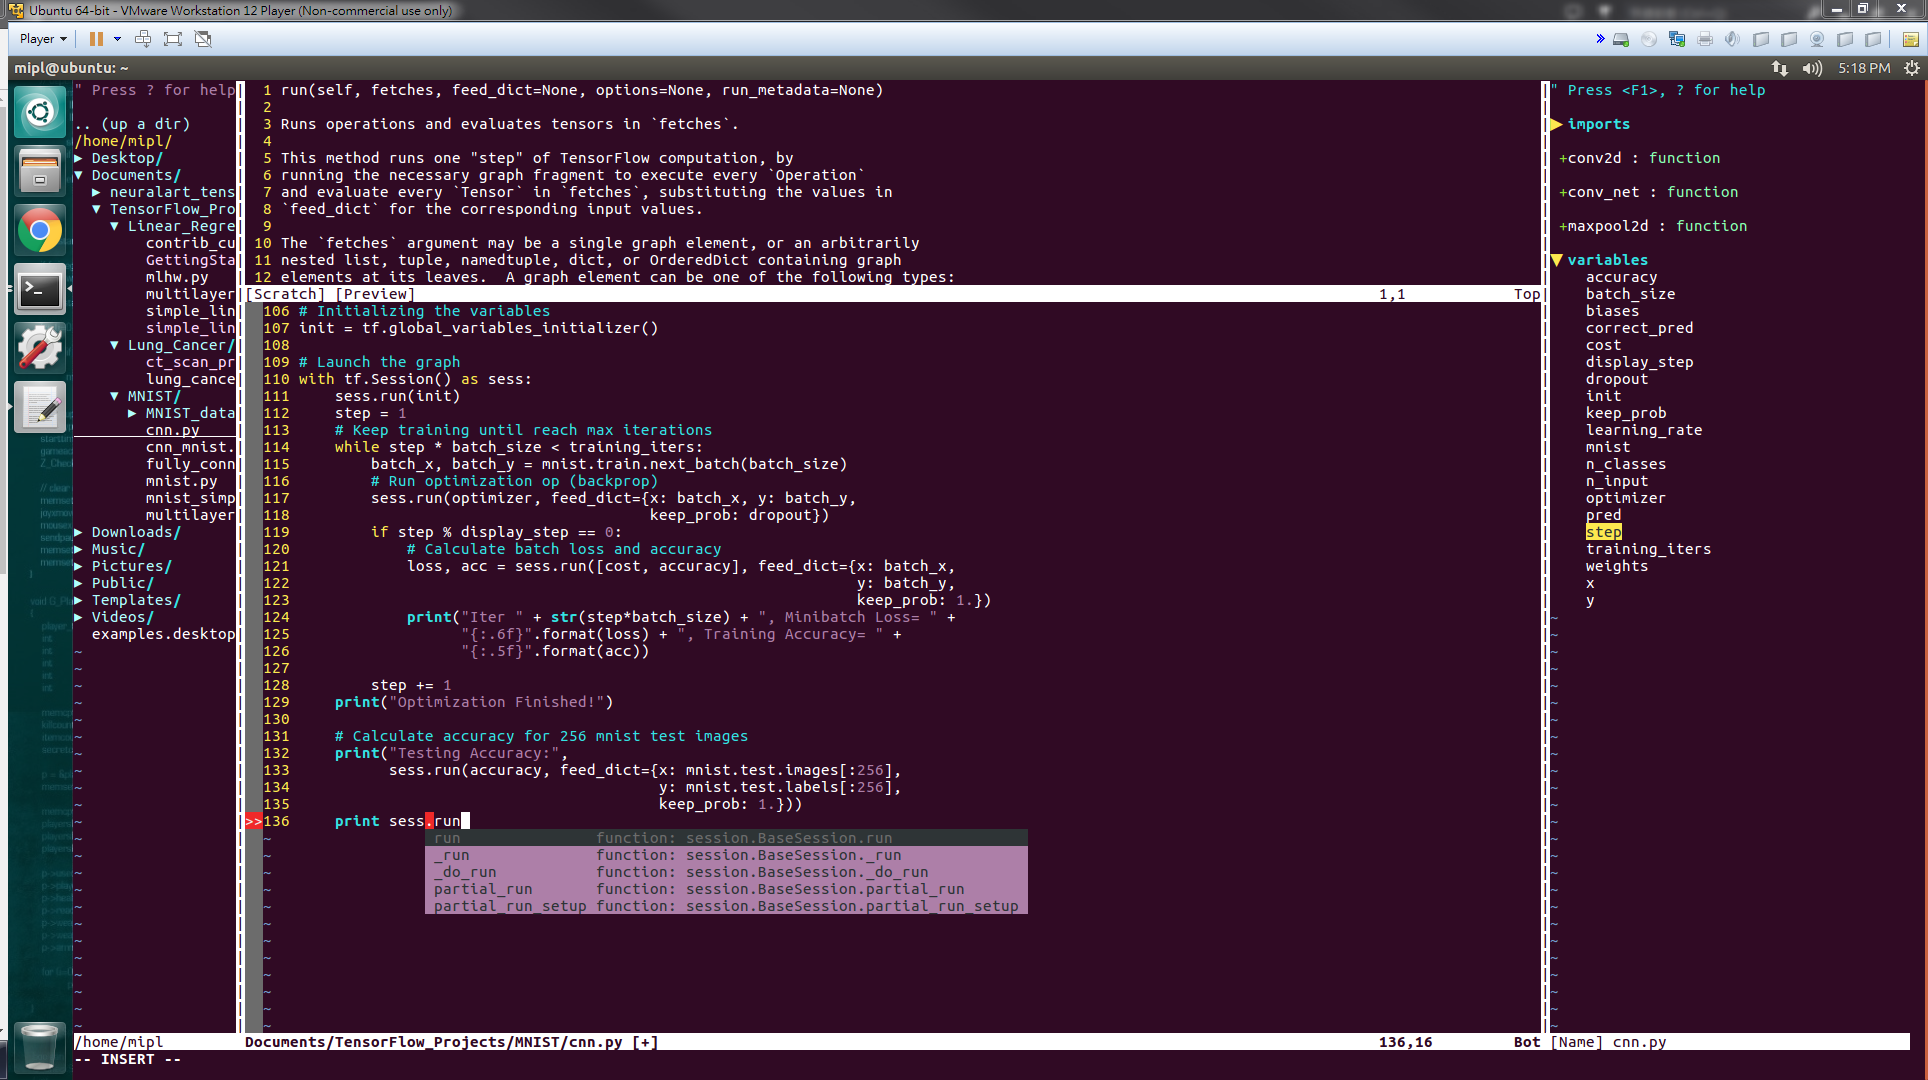The height and width of the screenshot is (1080, 1928).
Task: Click the Scratch tab in editor
Action: point(281,292)
